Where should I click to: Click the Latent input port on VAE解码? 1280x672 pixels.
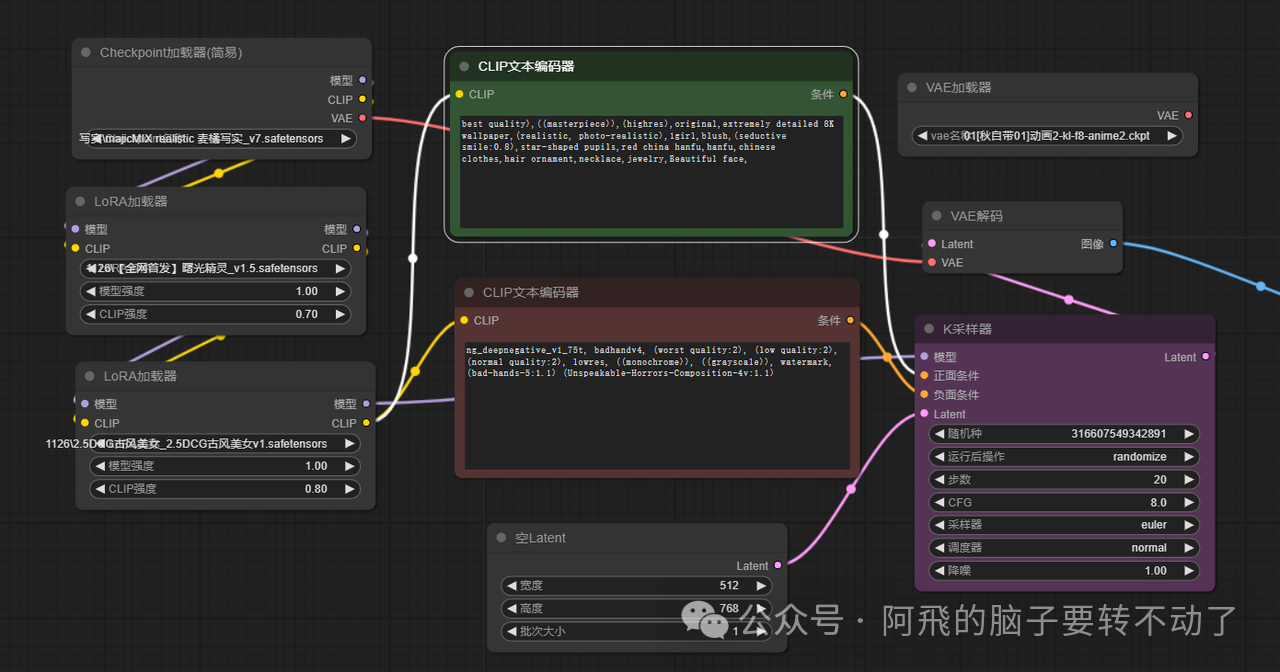[932, 244]
